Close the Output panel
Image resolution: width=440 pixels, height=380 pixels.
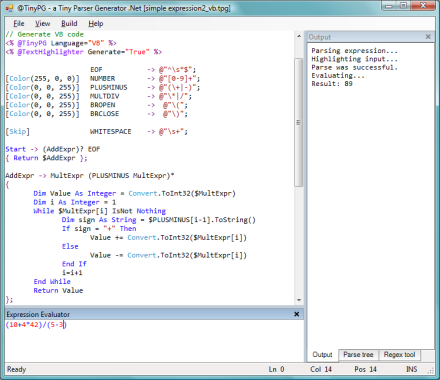pyautogui.click(x=428, y=37)
